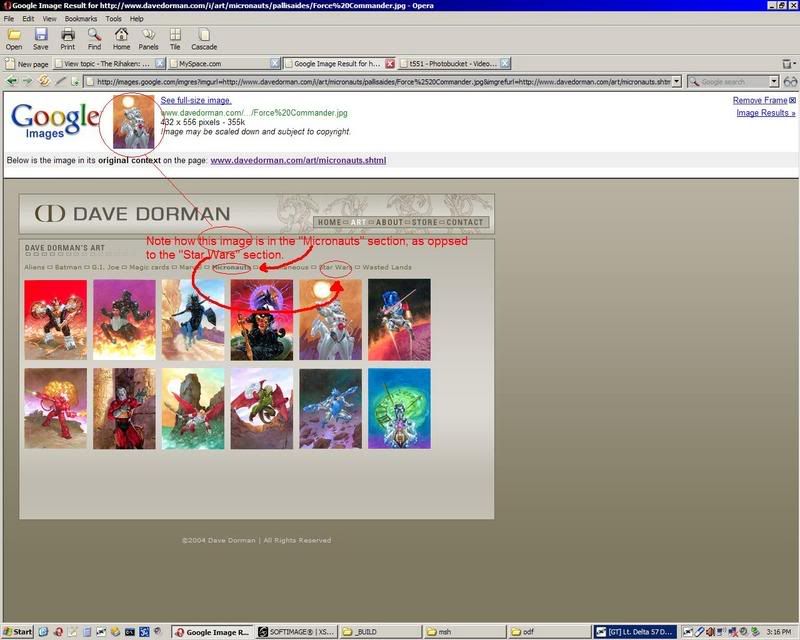
Task: Reload page with orange reload icon
Action: click(x=44, y=81)
